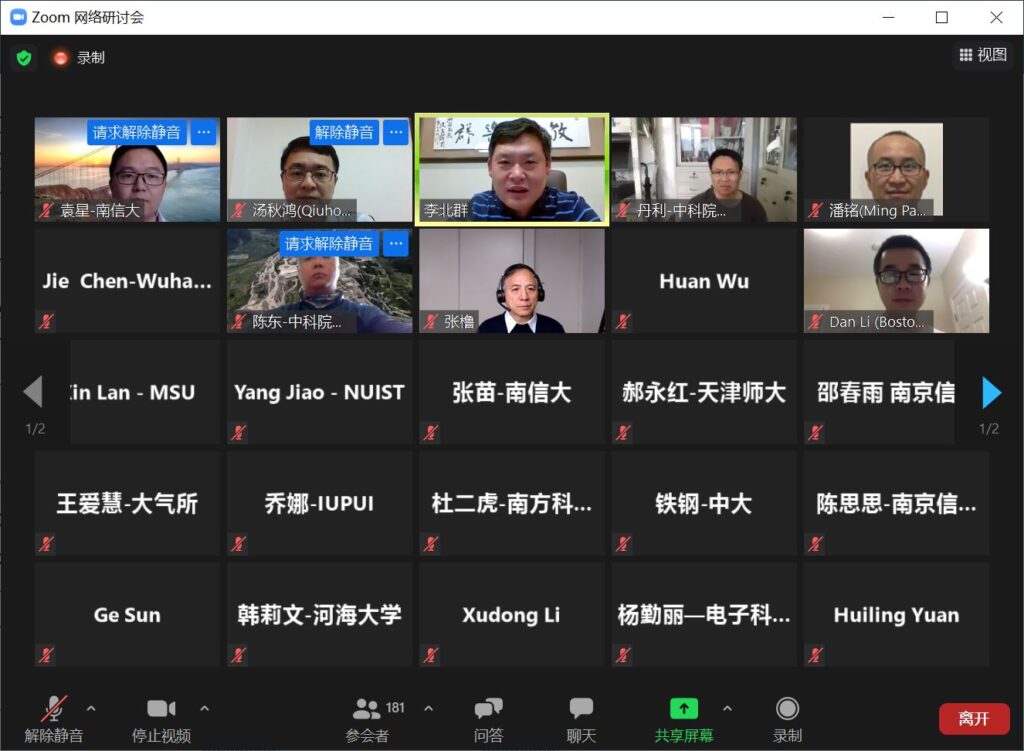This screenshot has height=751, width=1024.
Task: Open the 视图 view layout button
Action: click(983, 55)
